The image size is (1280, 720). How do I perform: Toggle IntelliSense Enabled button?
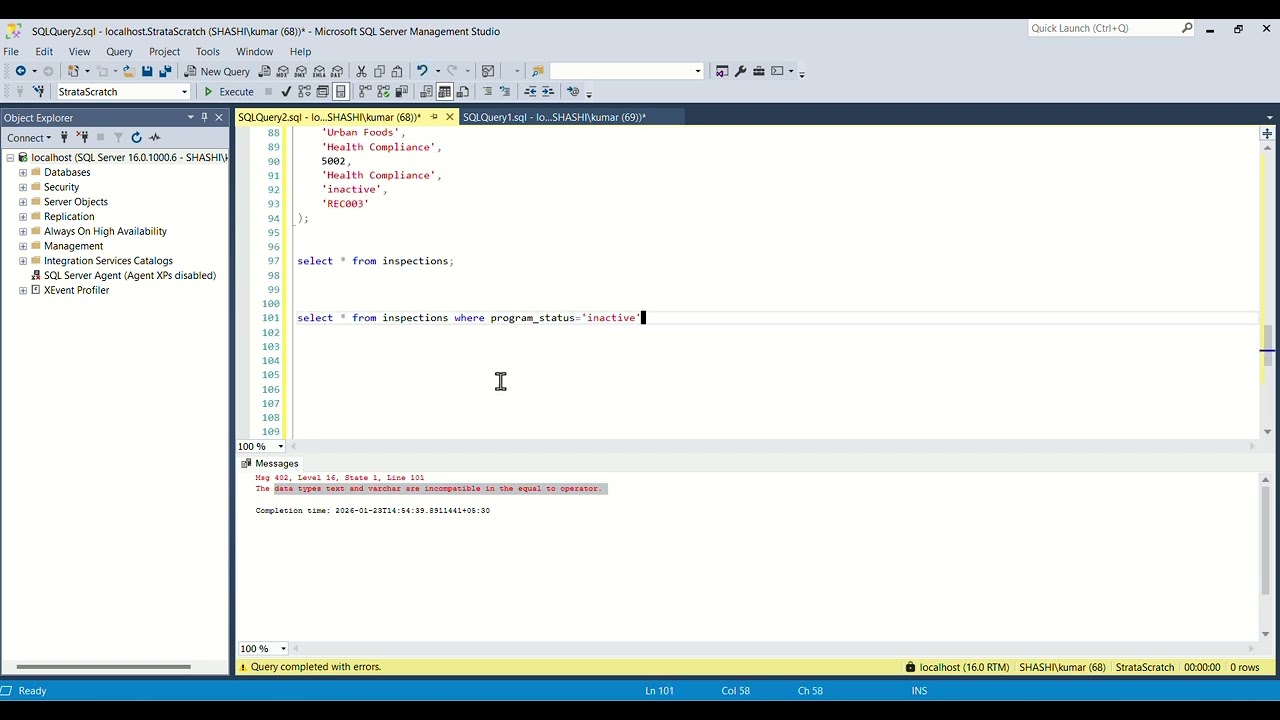click(340, 91)
